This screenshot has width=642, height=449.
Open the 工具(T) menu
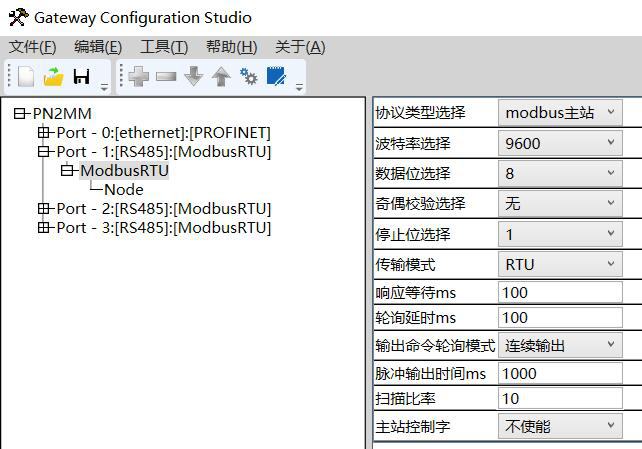click(164, 47)
